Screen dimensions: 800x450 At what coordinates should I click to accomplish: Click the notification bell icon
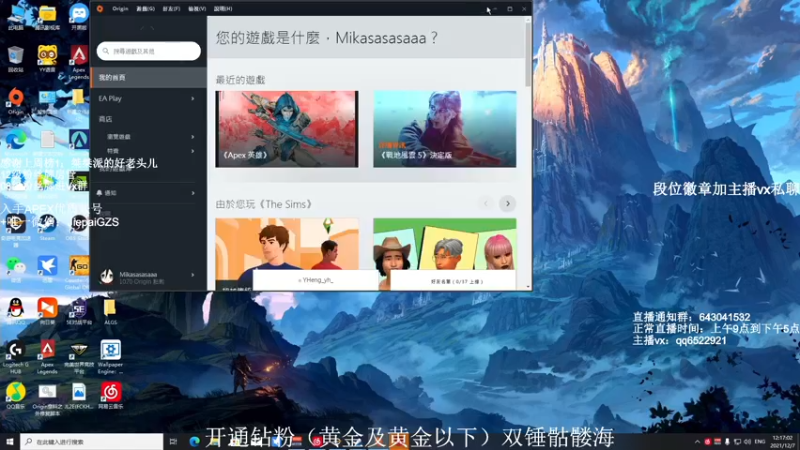coord(99,193)
